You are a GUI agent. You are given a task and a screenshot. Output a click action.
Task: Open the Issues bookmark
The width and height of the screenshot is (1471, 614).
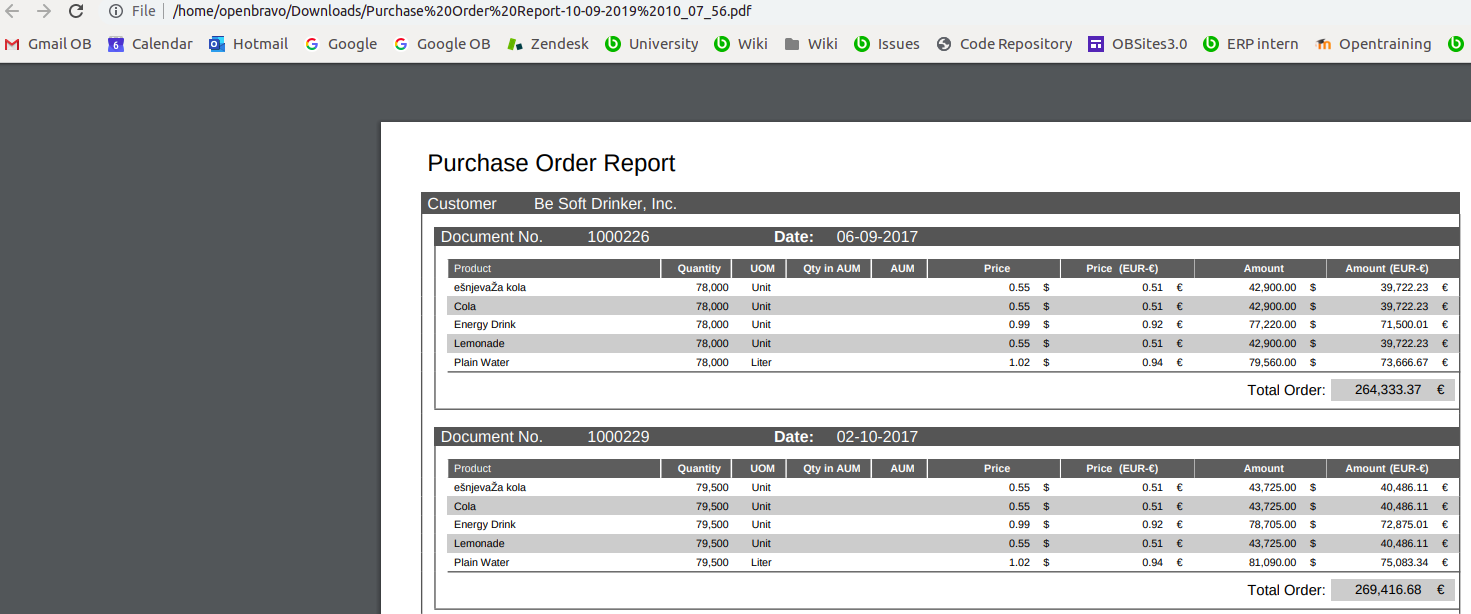click(x=887, y=44)
